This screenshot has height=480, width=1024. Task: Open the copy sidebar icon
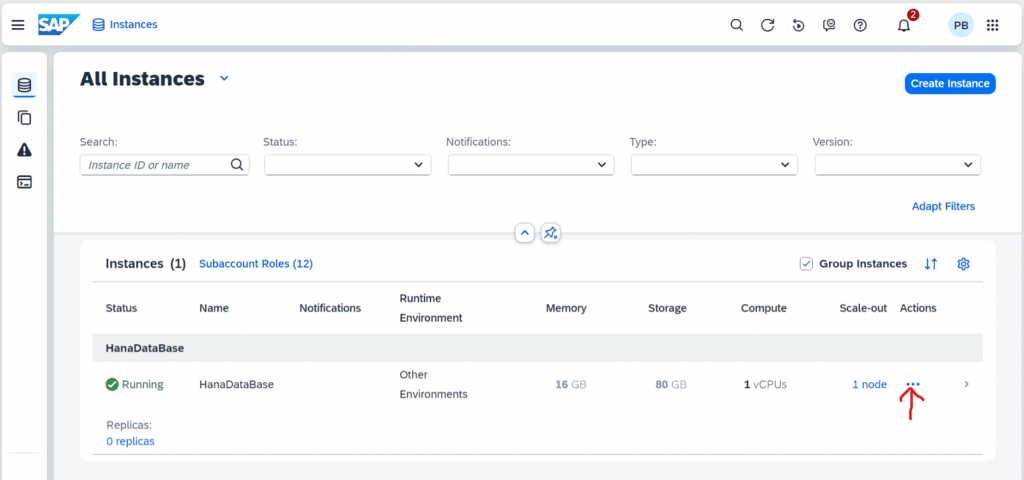[24, 118]
